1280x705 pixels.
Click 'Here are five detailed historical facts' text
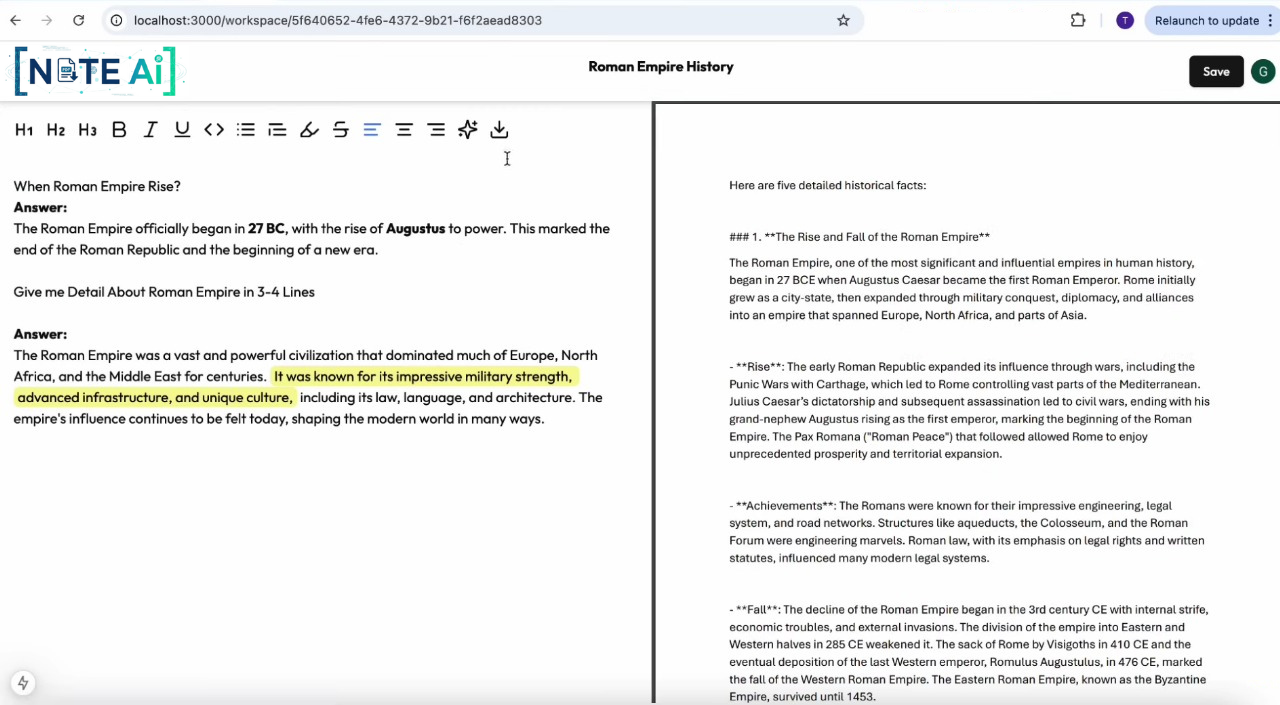pos(828,185)
